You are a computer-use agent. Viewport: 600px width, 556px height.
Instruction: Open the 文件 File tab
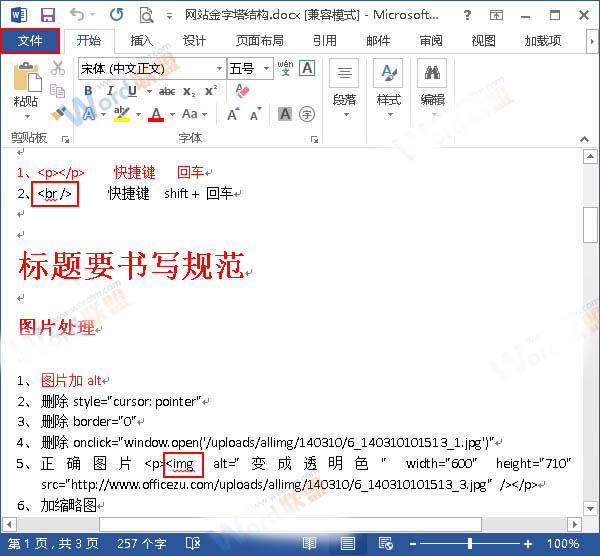pos(30,41)
